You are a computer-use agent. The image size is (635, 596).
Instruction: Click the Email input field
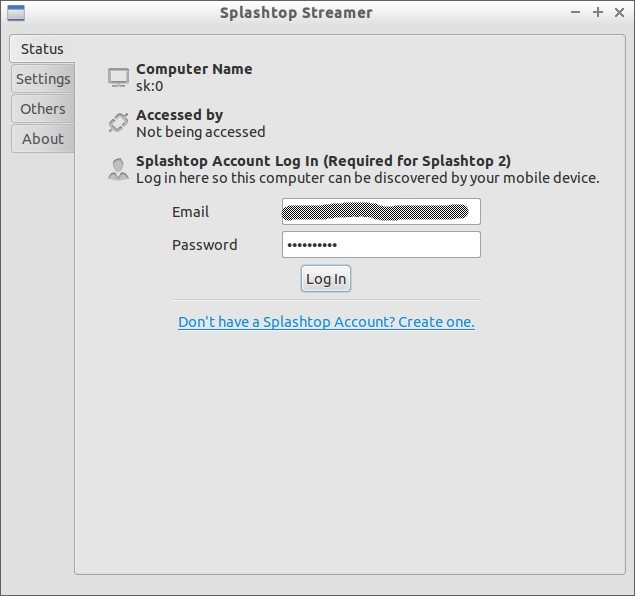pyautogui.click(x=381, y=211)
